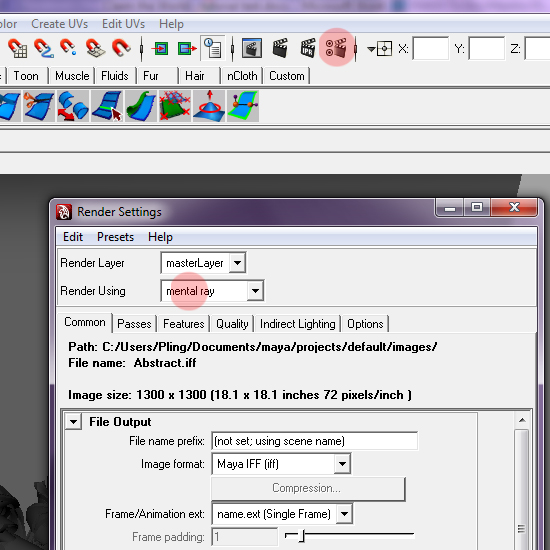Open the Render Layer masterLayer dropdown
This screenshot has width=550, height=550.
point(203,262)
